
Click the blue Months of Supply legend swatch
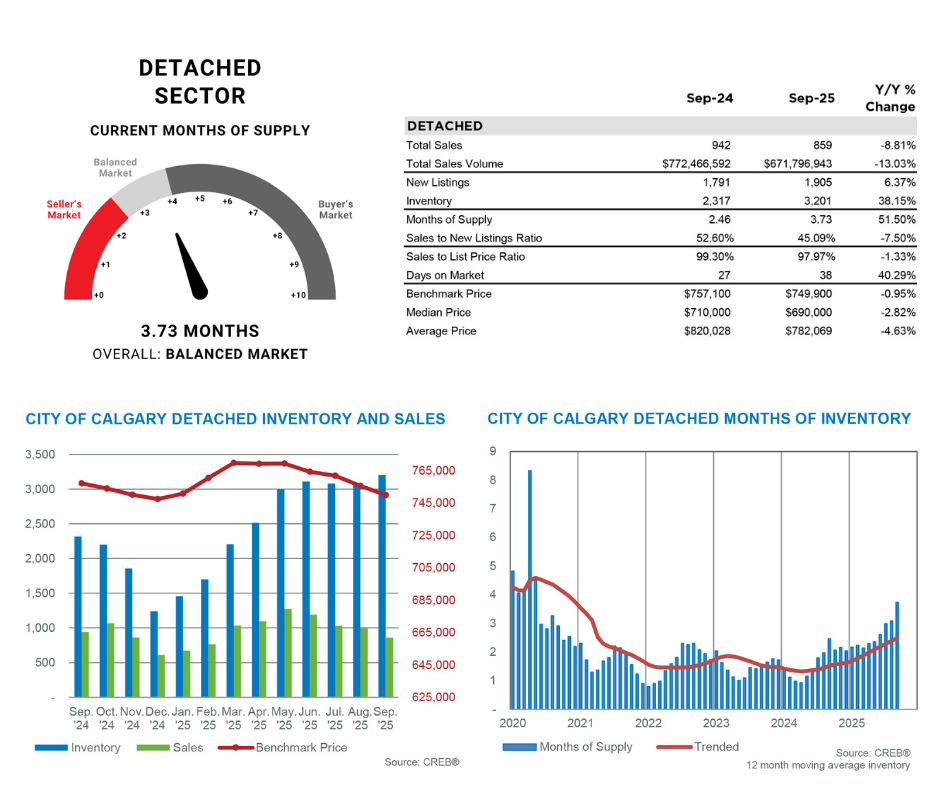coord(519,747)
